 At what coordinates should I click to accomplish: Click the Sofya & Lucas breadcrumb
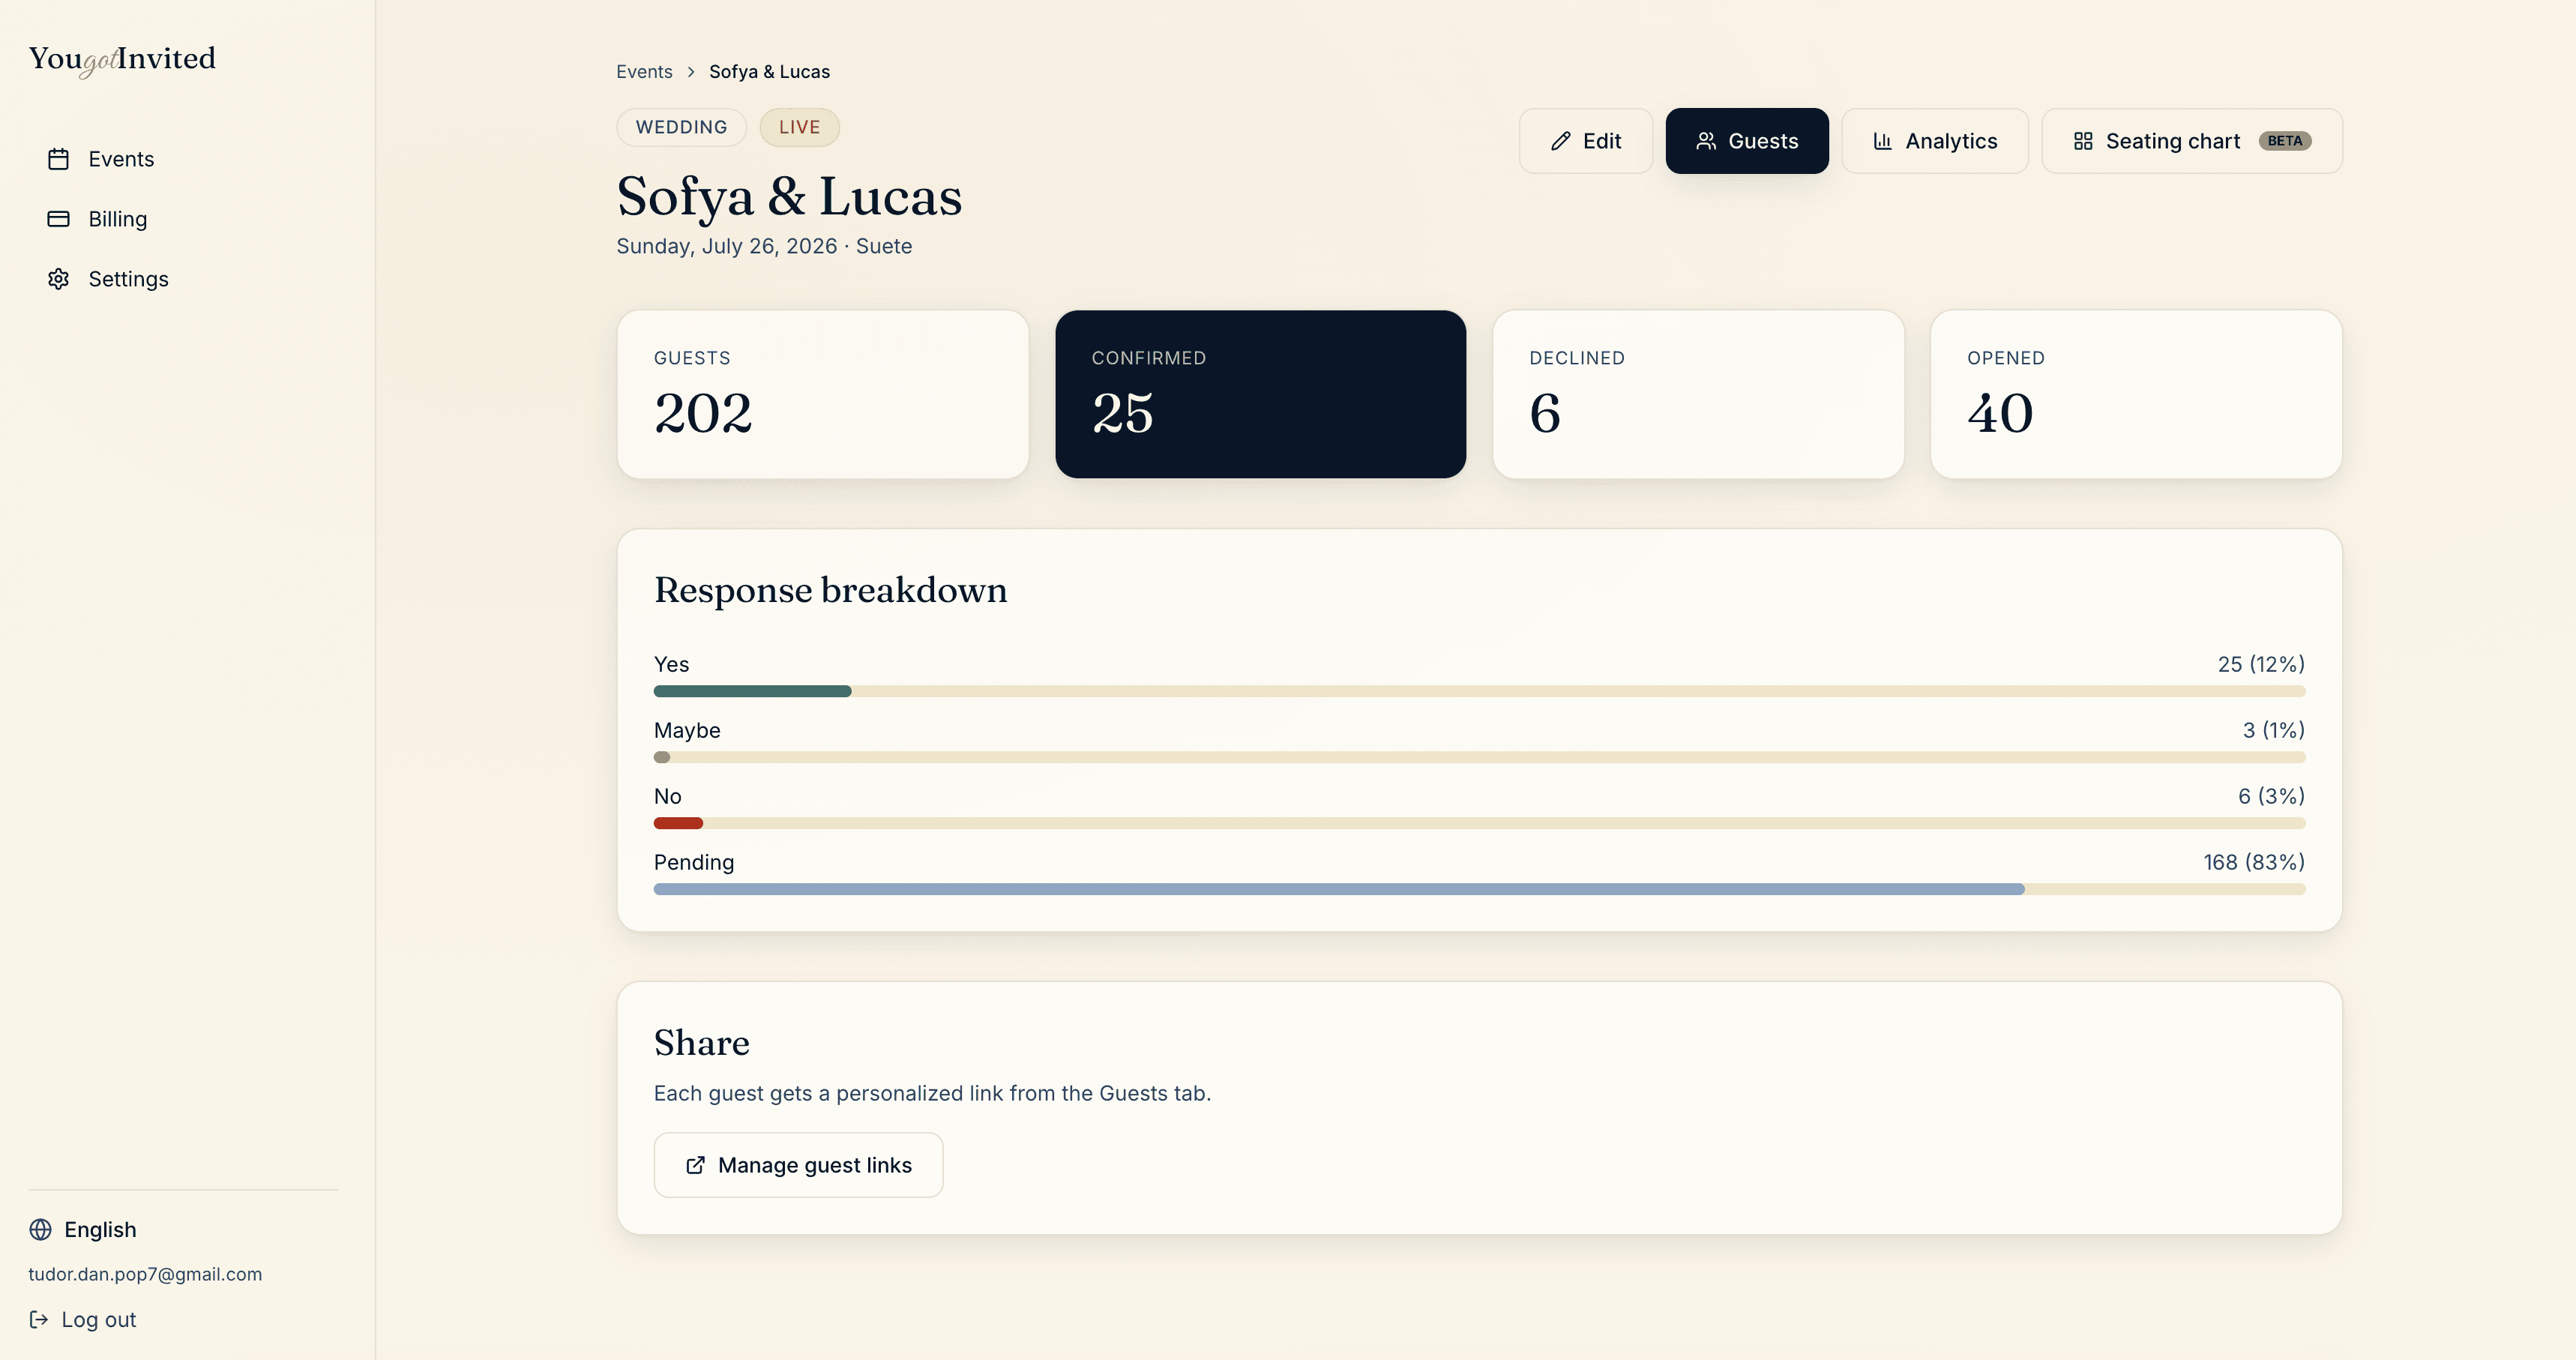pos(769,72)
